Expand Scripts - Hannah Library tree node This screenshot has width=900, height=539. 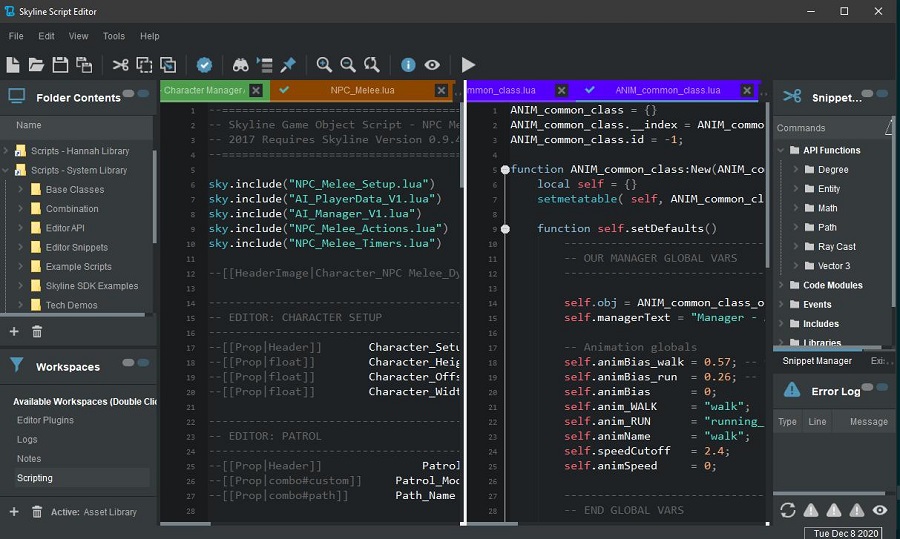pos(6,150)
